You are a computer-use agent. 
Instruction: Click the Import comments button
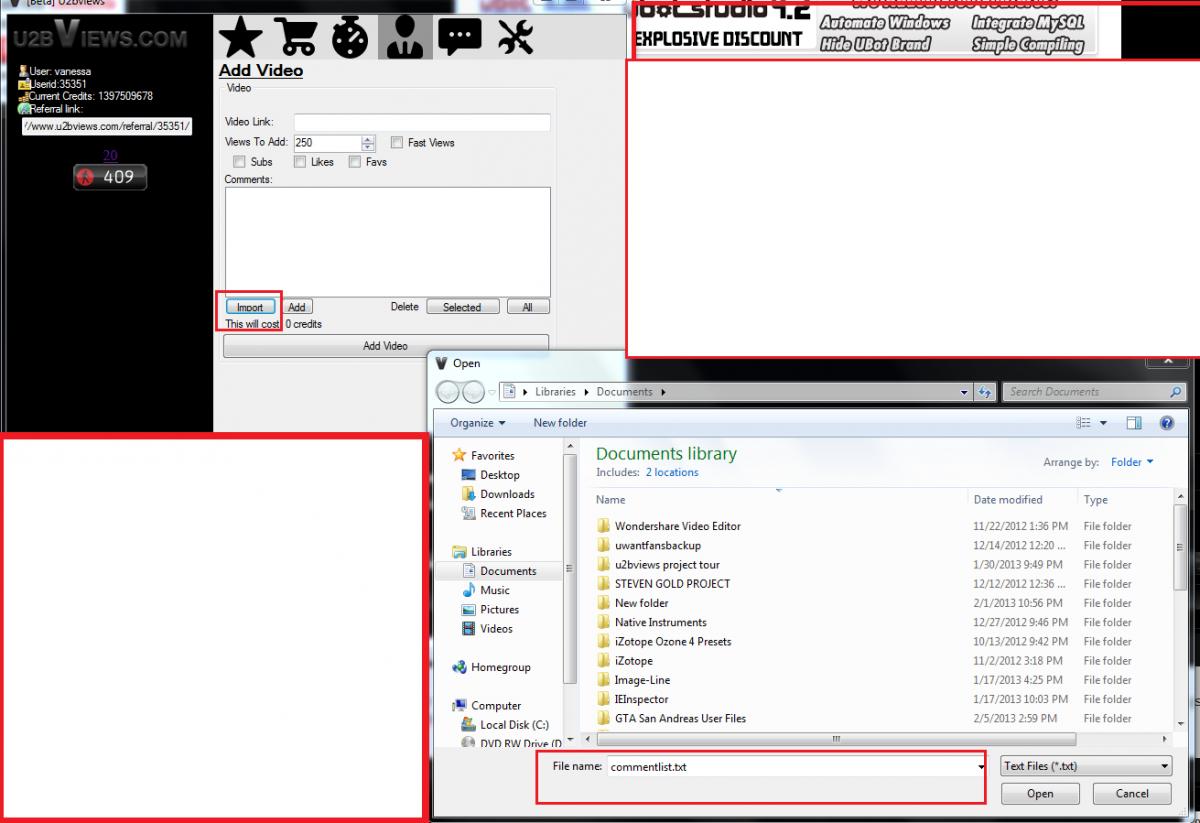(x=250, y=308)
